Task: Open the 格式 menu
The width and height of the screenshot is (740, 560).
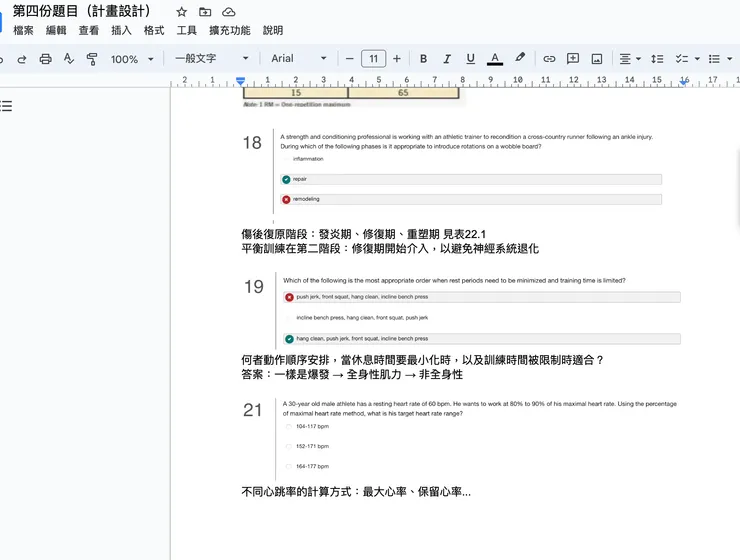Action: pos(154,31)
